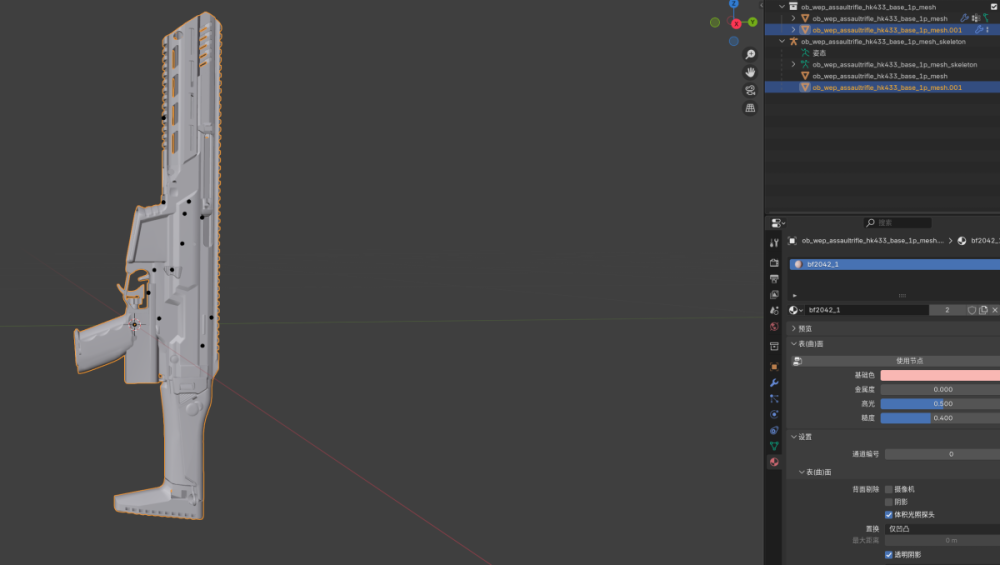Image resolution: width=1000 pixels, height=565 pixels.
Task: Expand the nested mesh_skeleton armature data
Action: tap(793, 64)
